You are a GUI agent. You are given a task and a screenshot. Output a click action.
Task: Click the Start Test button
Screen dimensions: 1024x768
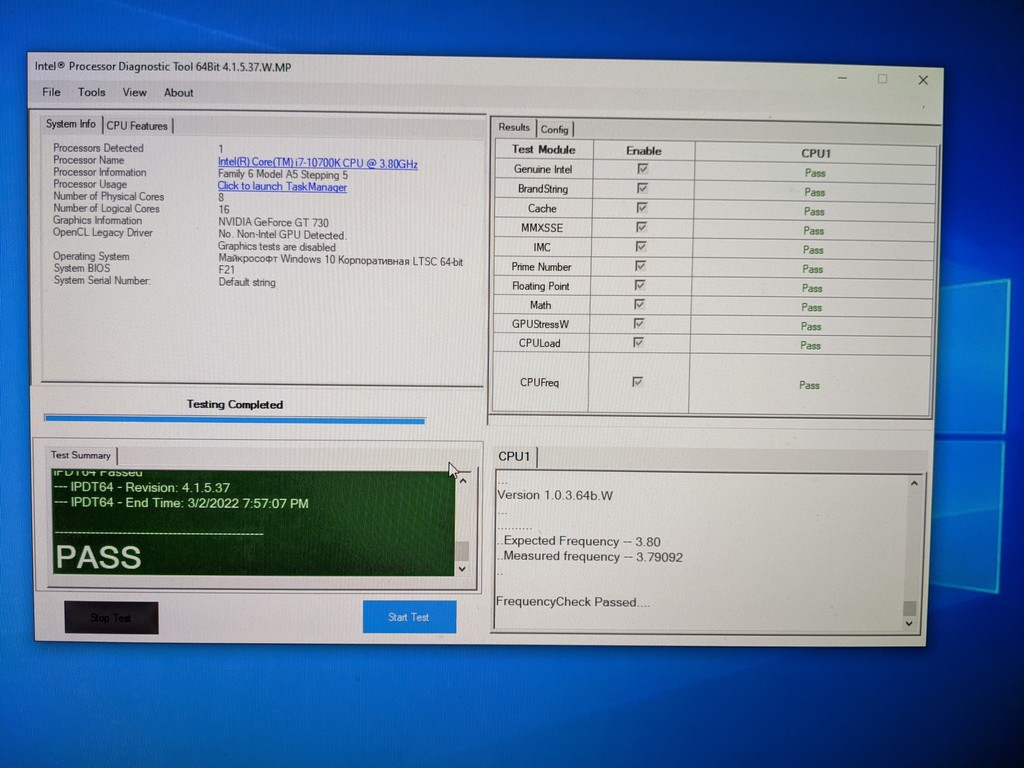(409, 617)
